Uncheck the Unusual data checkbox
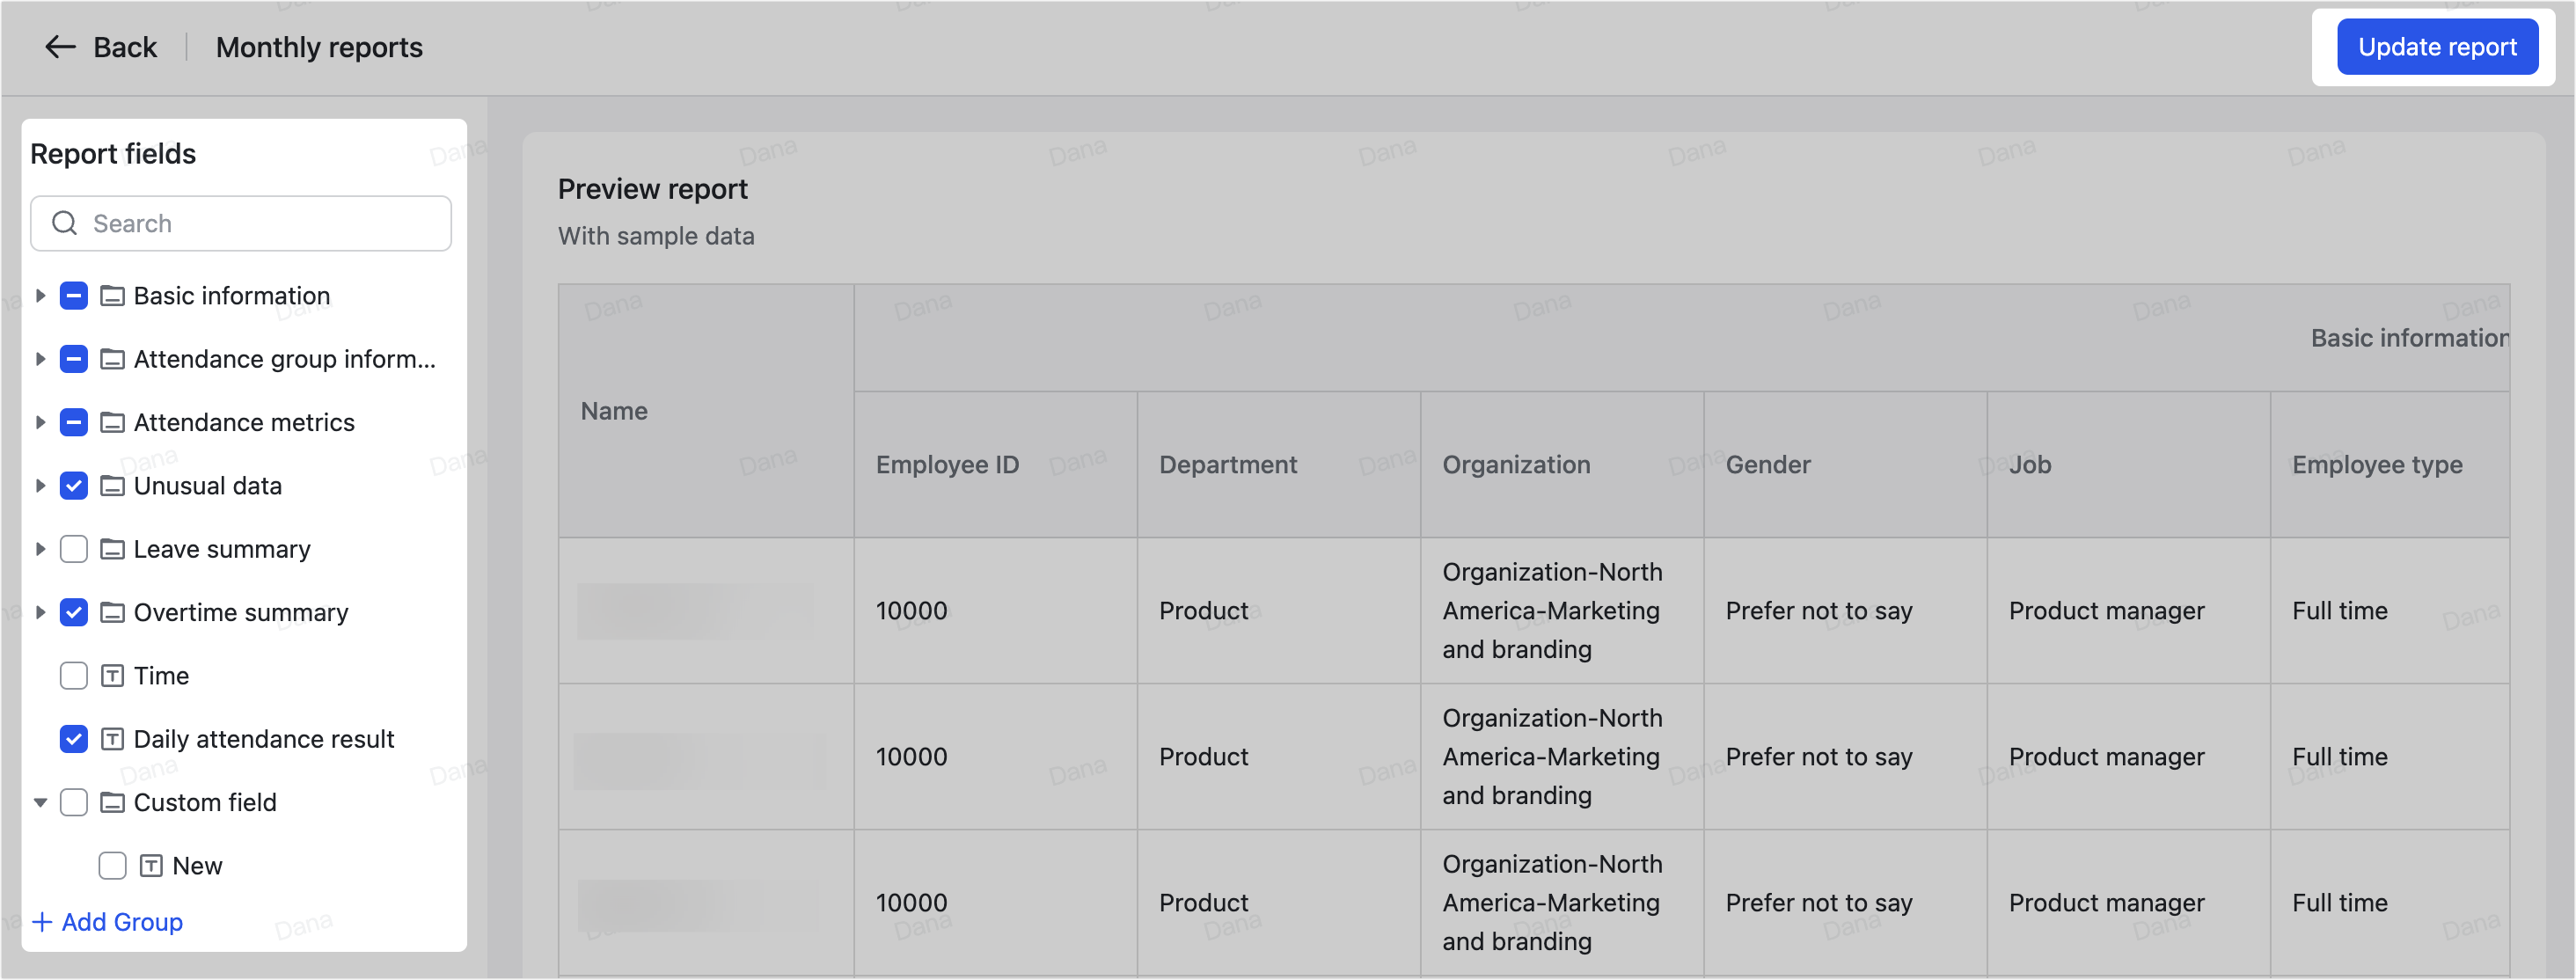The height and width of the screenshot is (980, 2576). [73, 485]
